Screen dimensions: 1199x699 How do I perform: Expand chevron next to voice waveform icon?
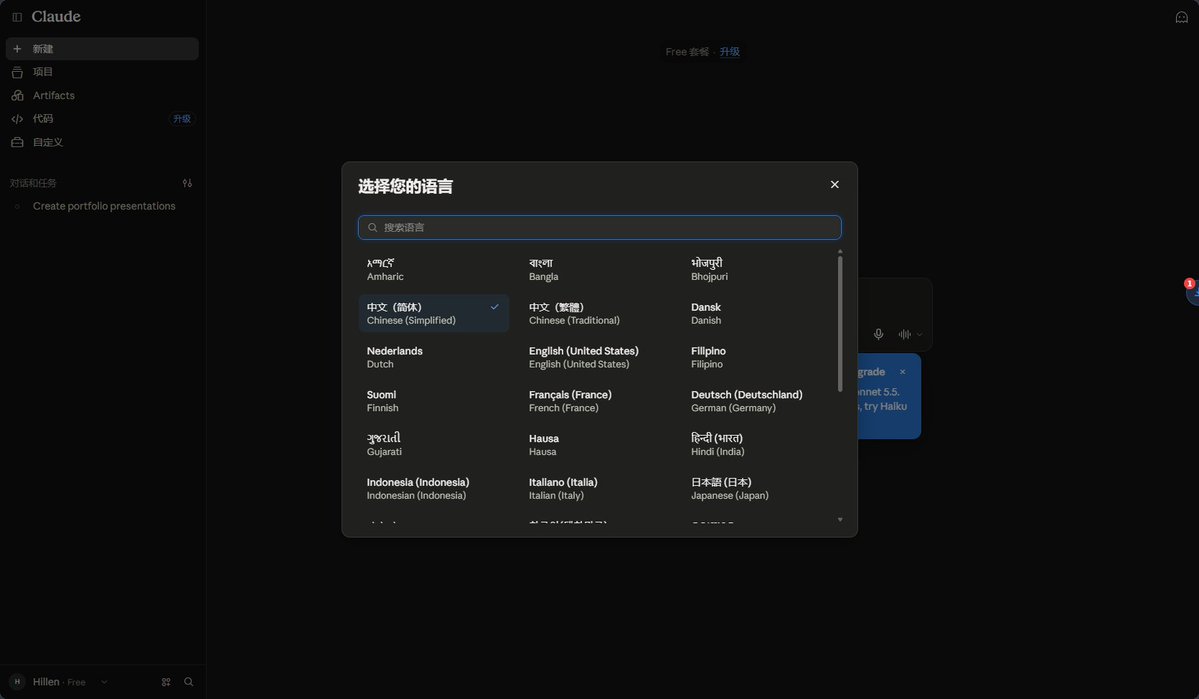tap(919, 334)
